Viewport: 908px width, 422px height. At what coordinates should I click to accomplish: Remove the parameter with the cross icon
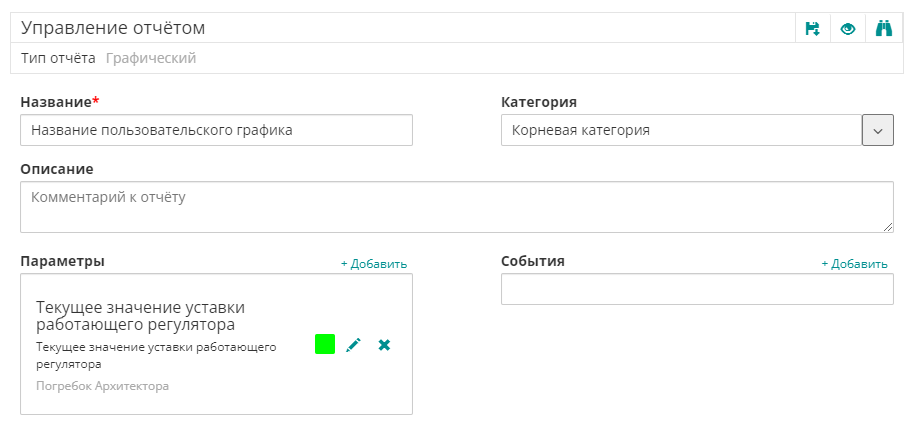tap(384, 345)
